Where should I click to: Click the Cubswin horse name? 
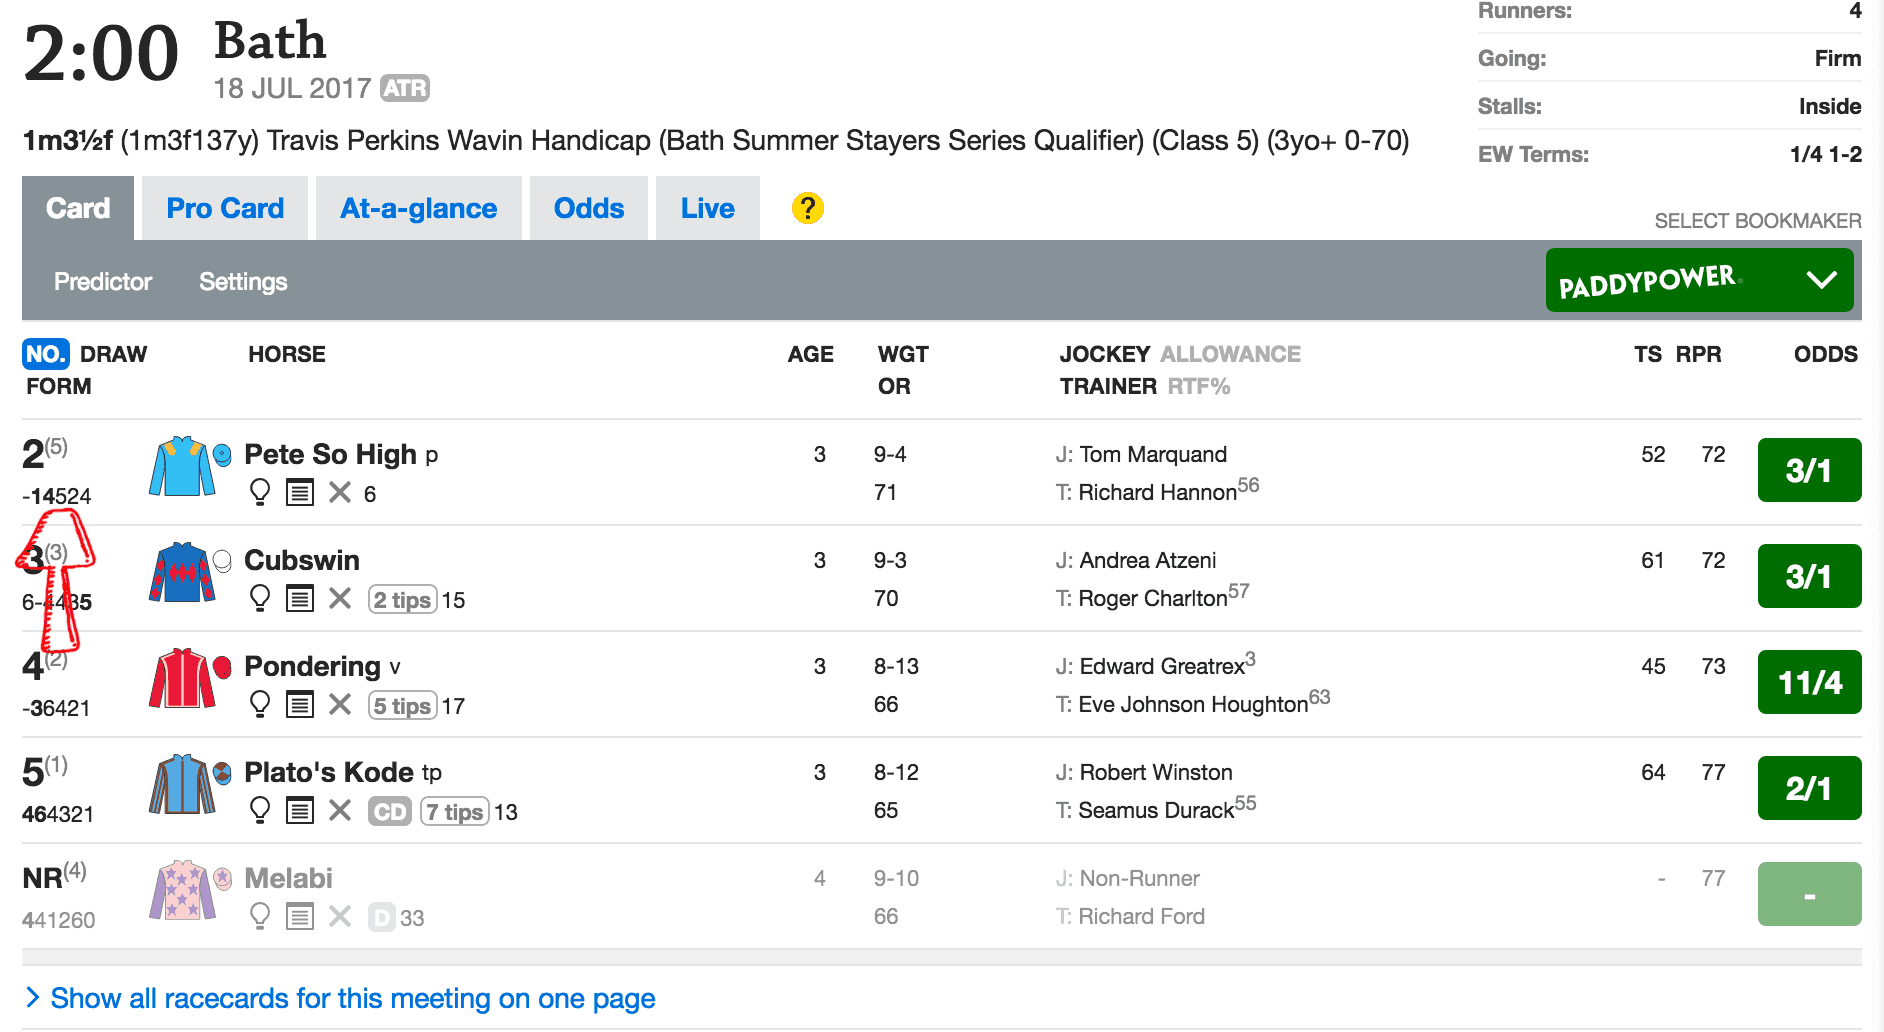(302, 560)
